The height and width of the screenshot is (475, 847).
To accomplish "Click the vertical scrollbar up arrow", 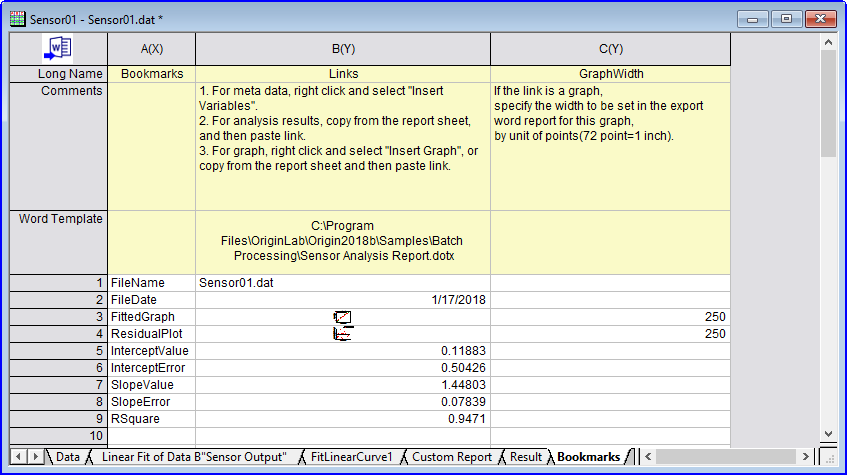I will (x=828, y=42).
